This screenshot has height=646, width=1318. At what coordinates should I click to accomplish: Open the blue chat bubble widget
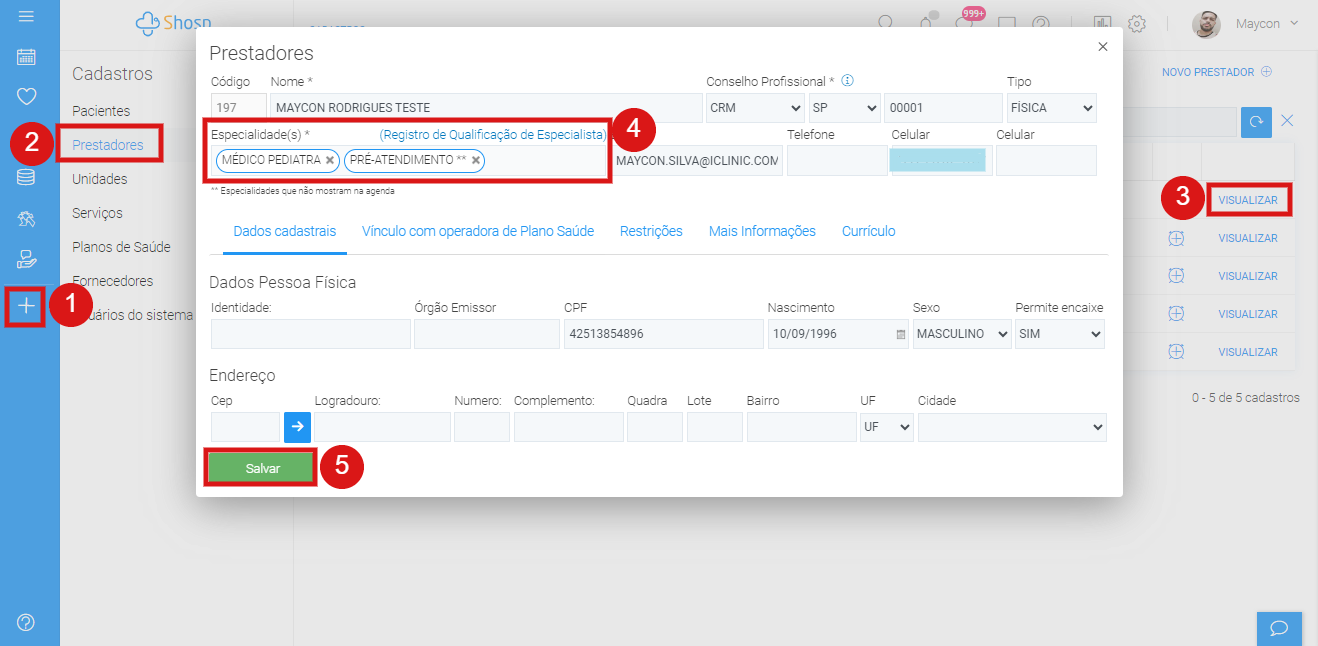(x=1279, y=628)
